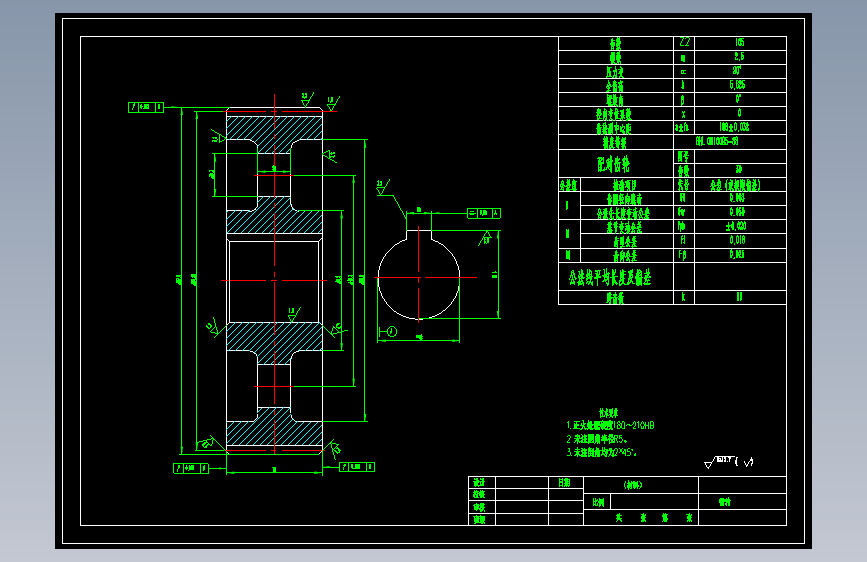Select the 共 张 第 张 sheet count text

point(654,518)
